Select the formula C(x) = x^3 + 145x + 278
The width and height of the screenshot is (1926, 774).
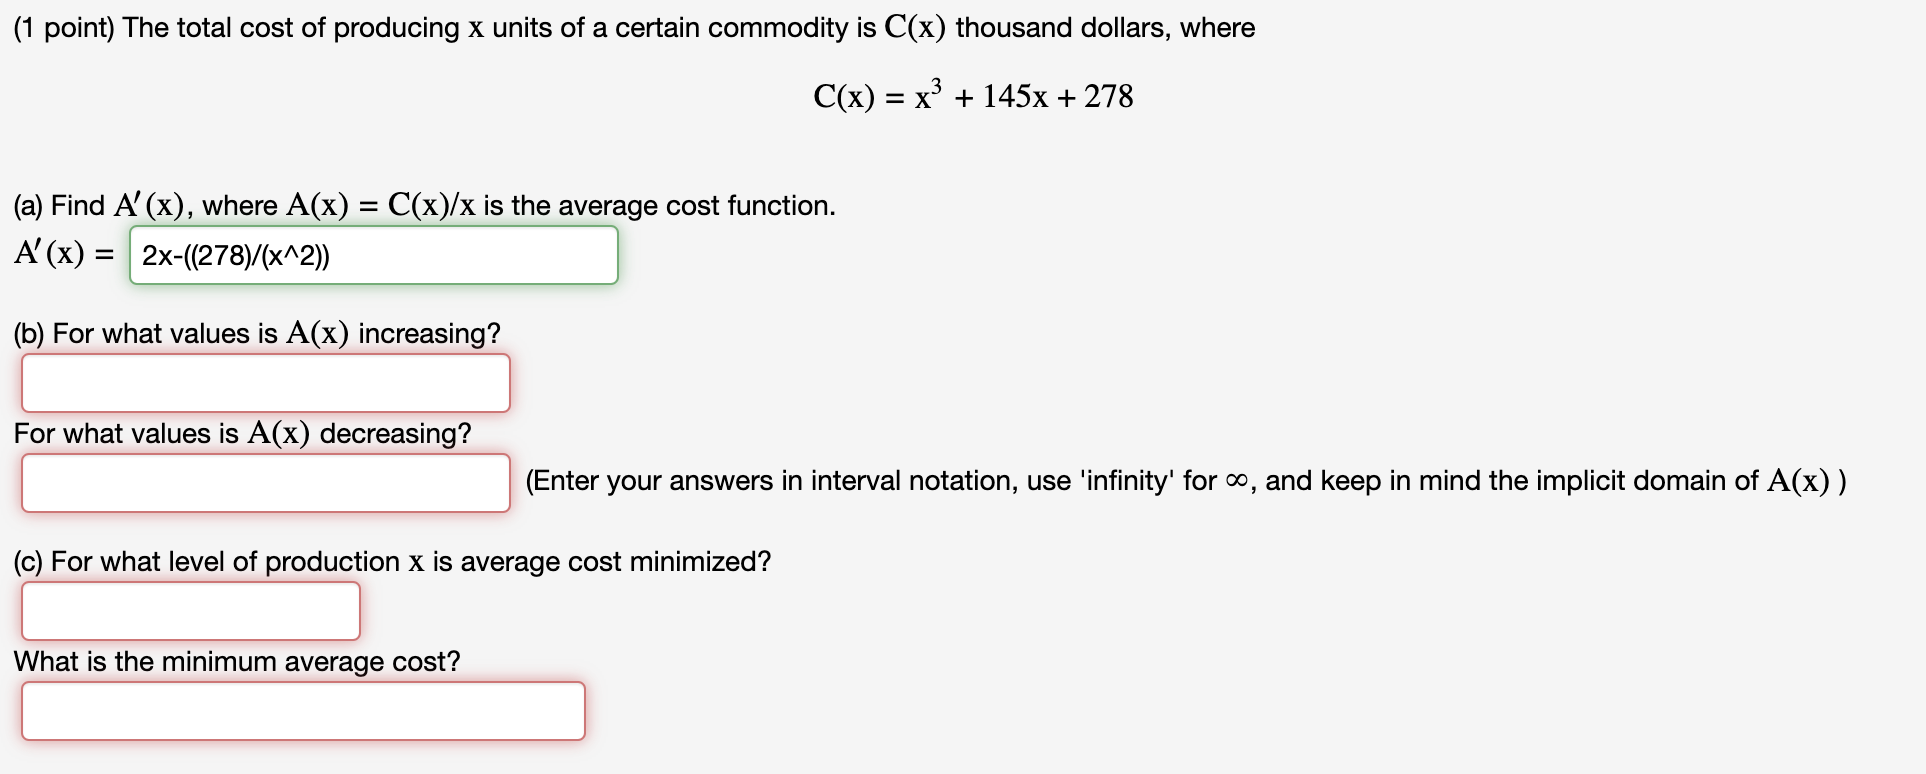[973, 94]
